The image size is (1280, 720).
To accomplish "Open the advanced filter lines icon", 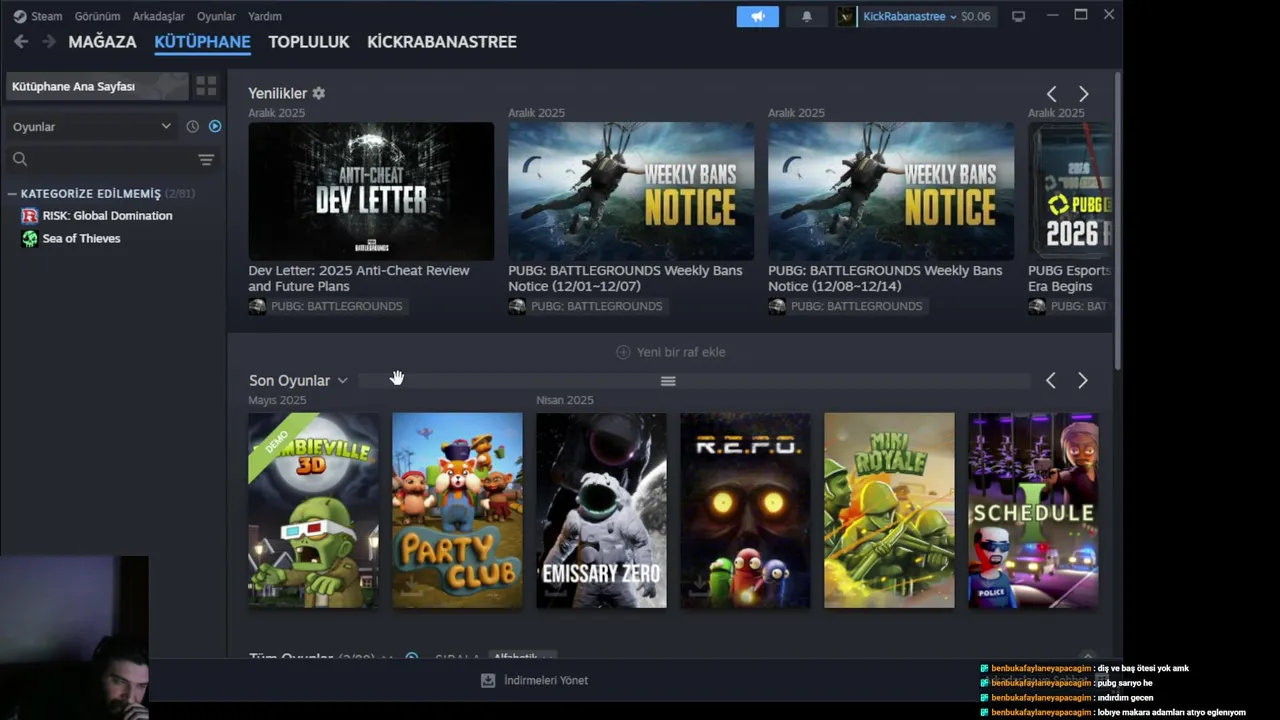I will tap(206, 159).
